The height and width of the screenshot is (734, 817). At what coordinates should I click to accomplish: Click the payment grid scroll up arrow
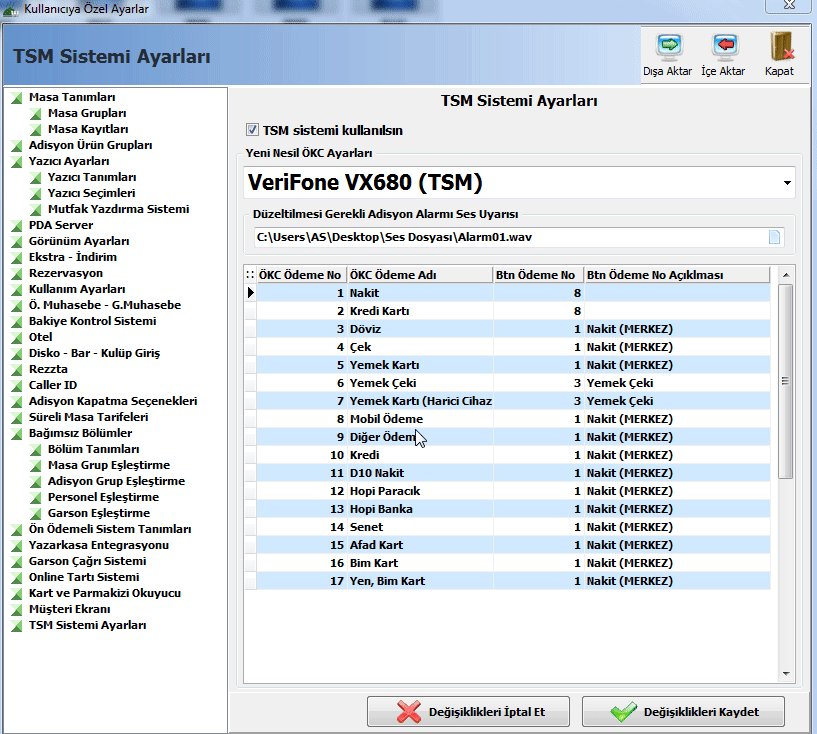coord(786,275)
